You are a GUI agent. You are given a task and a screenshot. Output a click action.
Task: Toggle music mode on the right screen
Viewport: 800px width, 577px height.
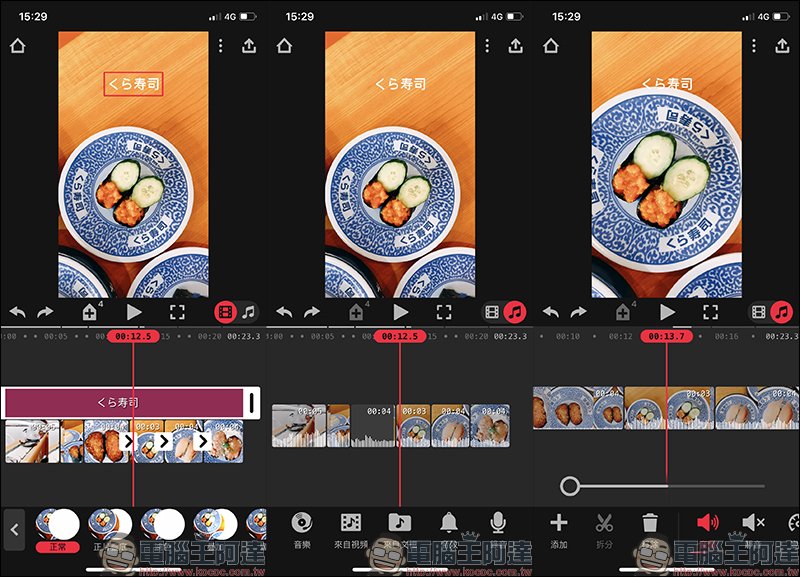[x=782, y=312]
